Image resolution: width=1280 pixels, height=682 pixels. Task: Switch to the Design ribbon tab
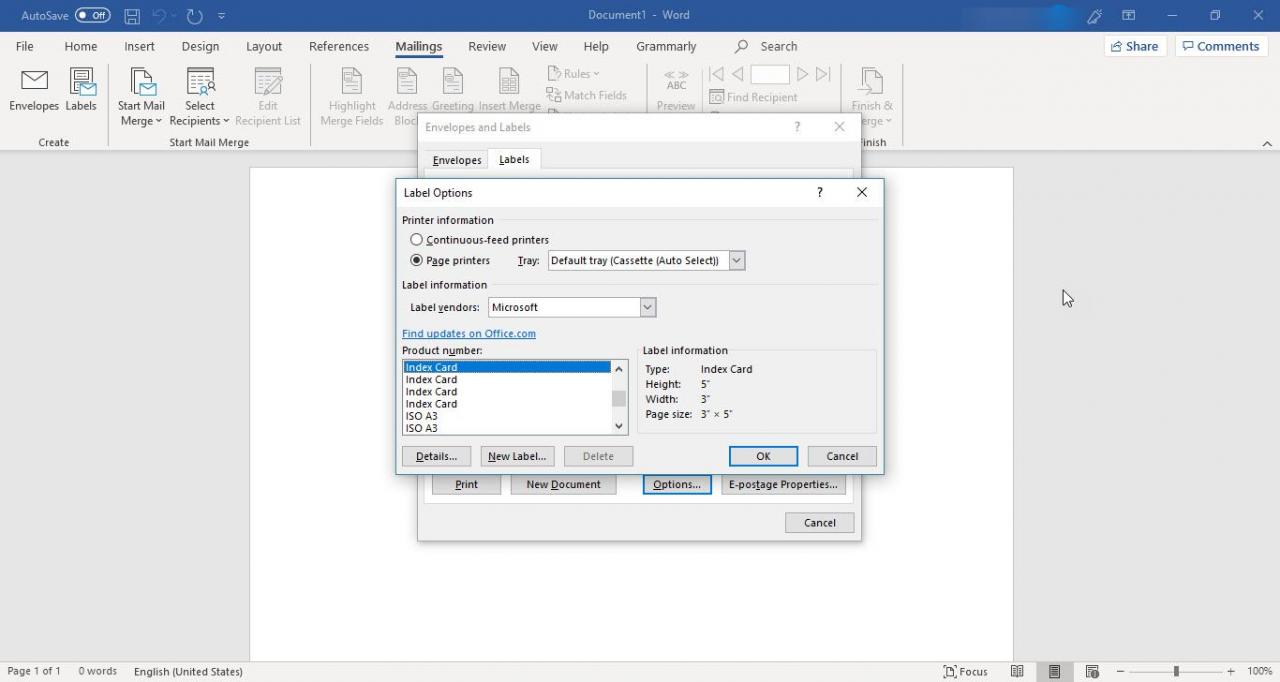point(200,46)
